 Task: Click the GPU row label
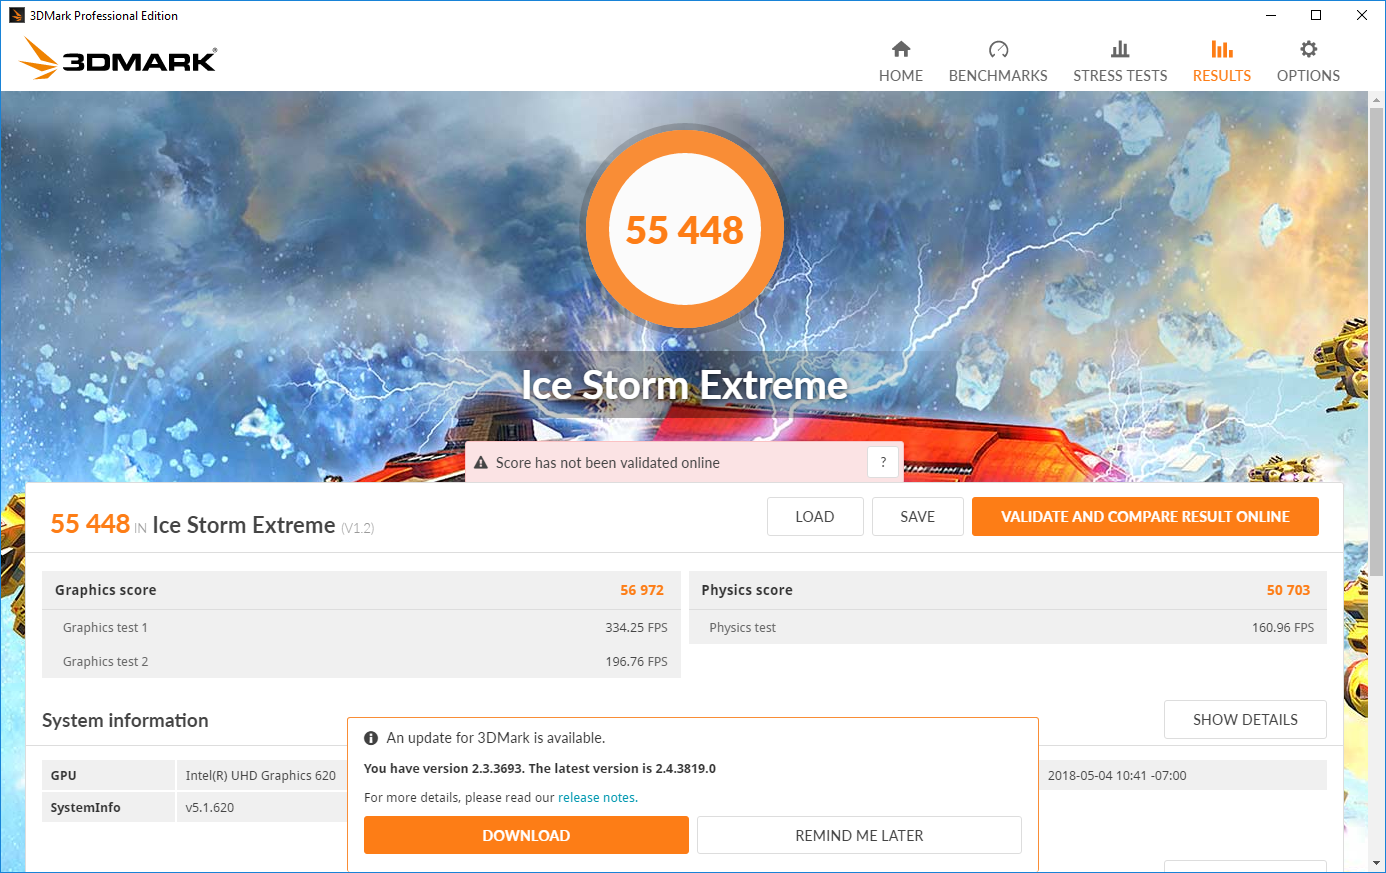[x=64, y=776]
